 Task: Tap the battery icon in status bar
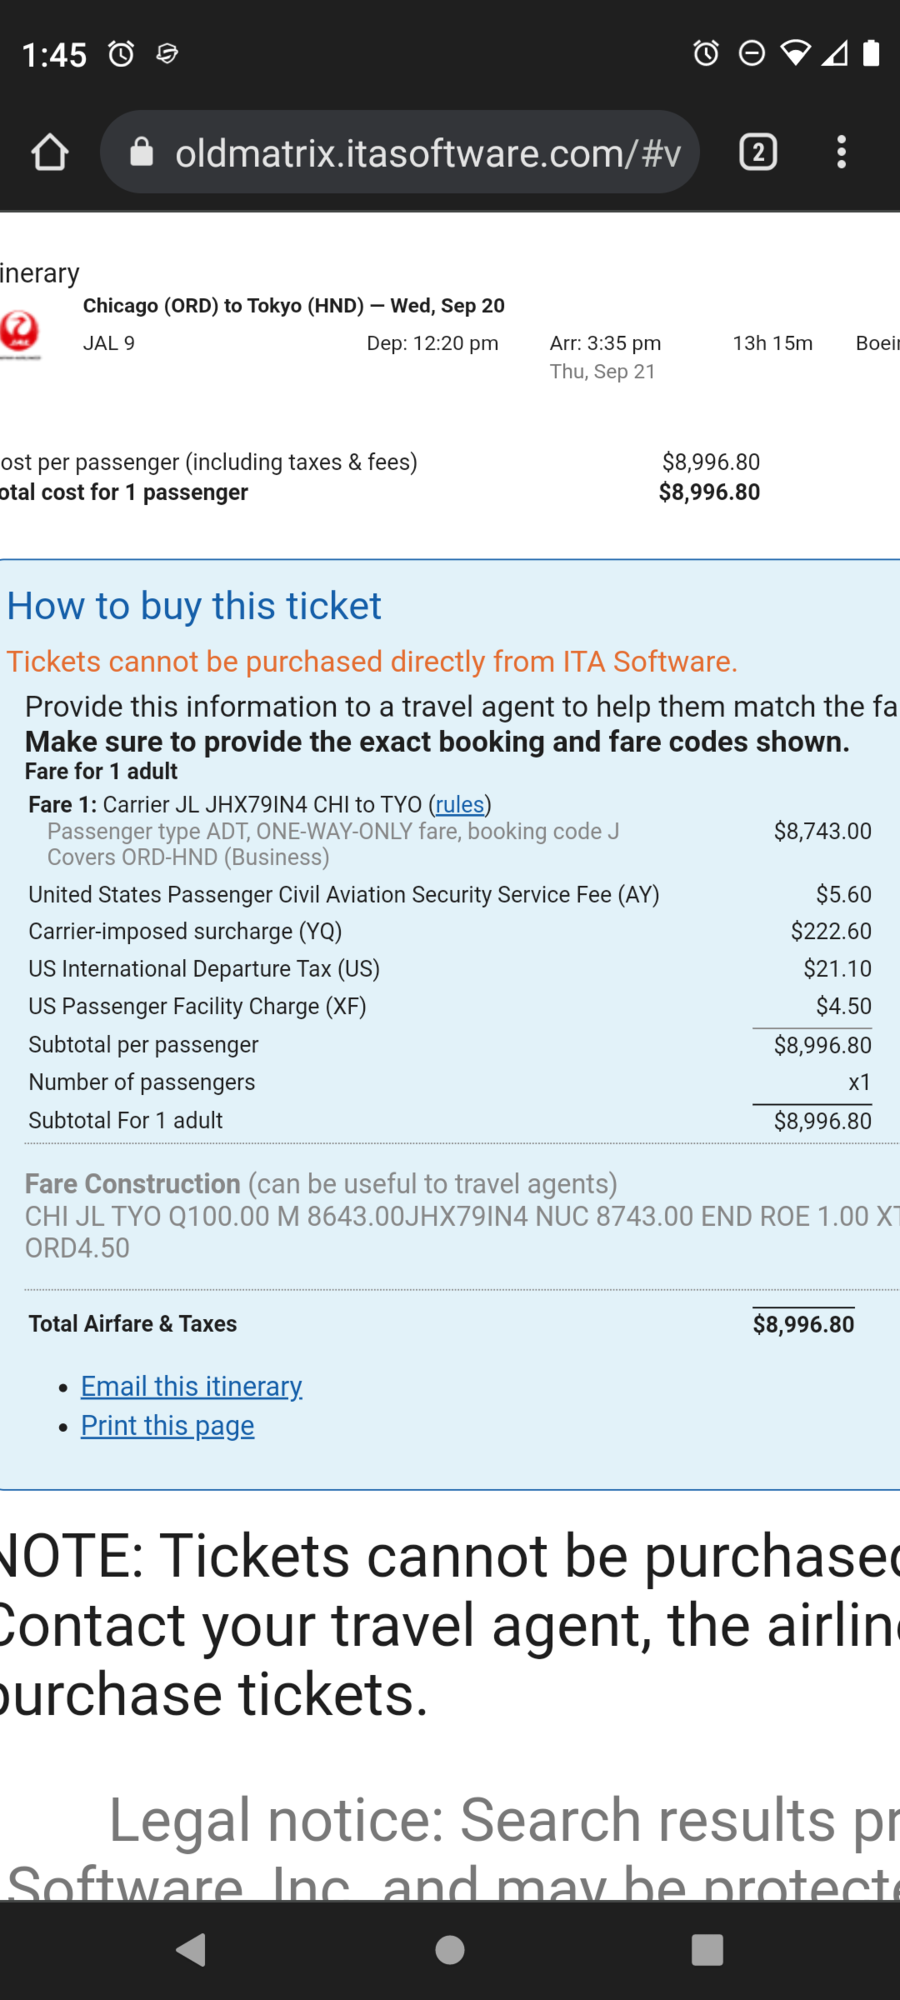tap(871, 53)
